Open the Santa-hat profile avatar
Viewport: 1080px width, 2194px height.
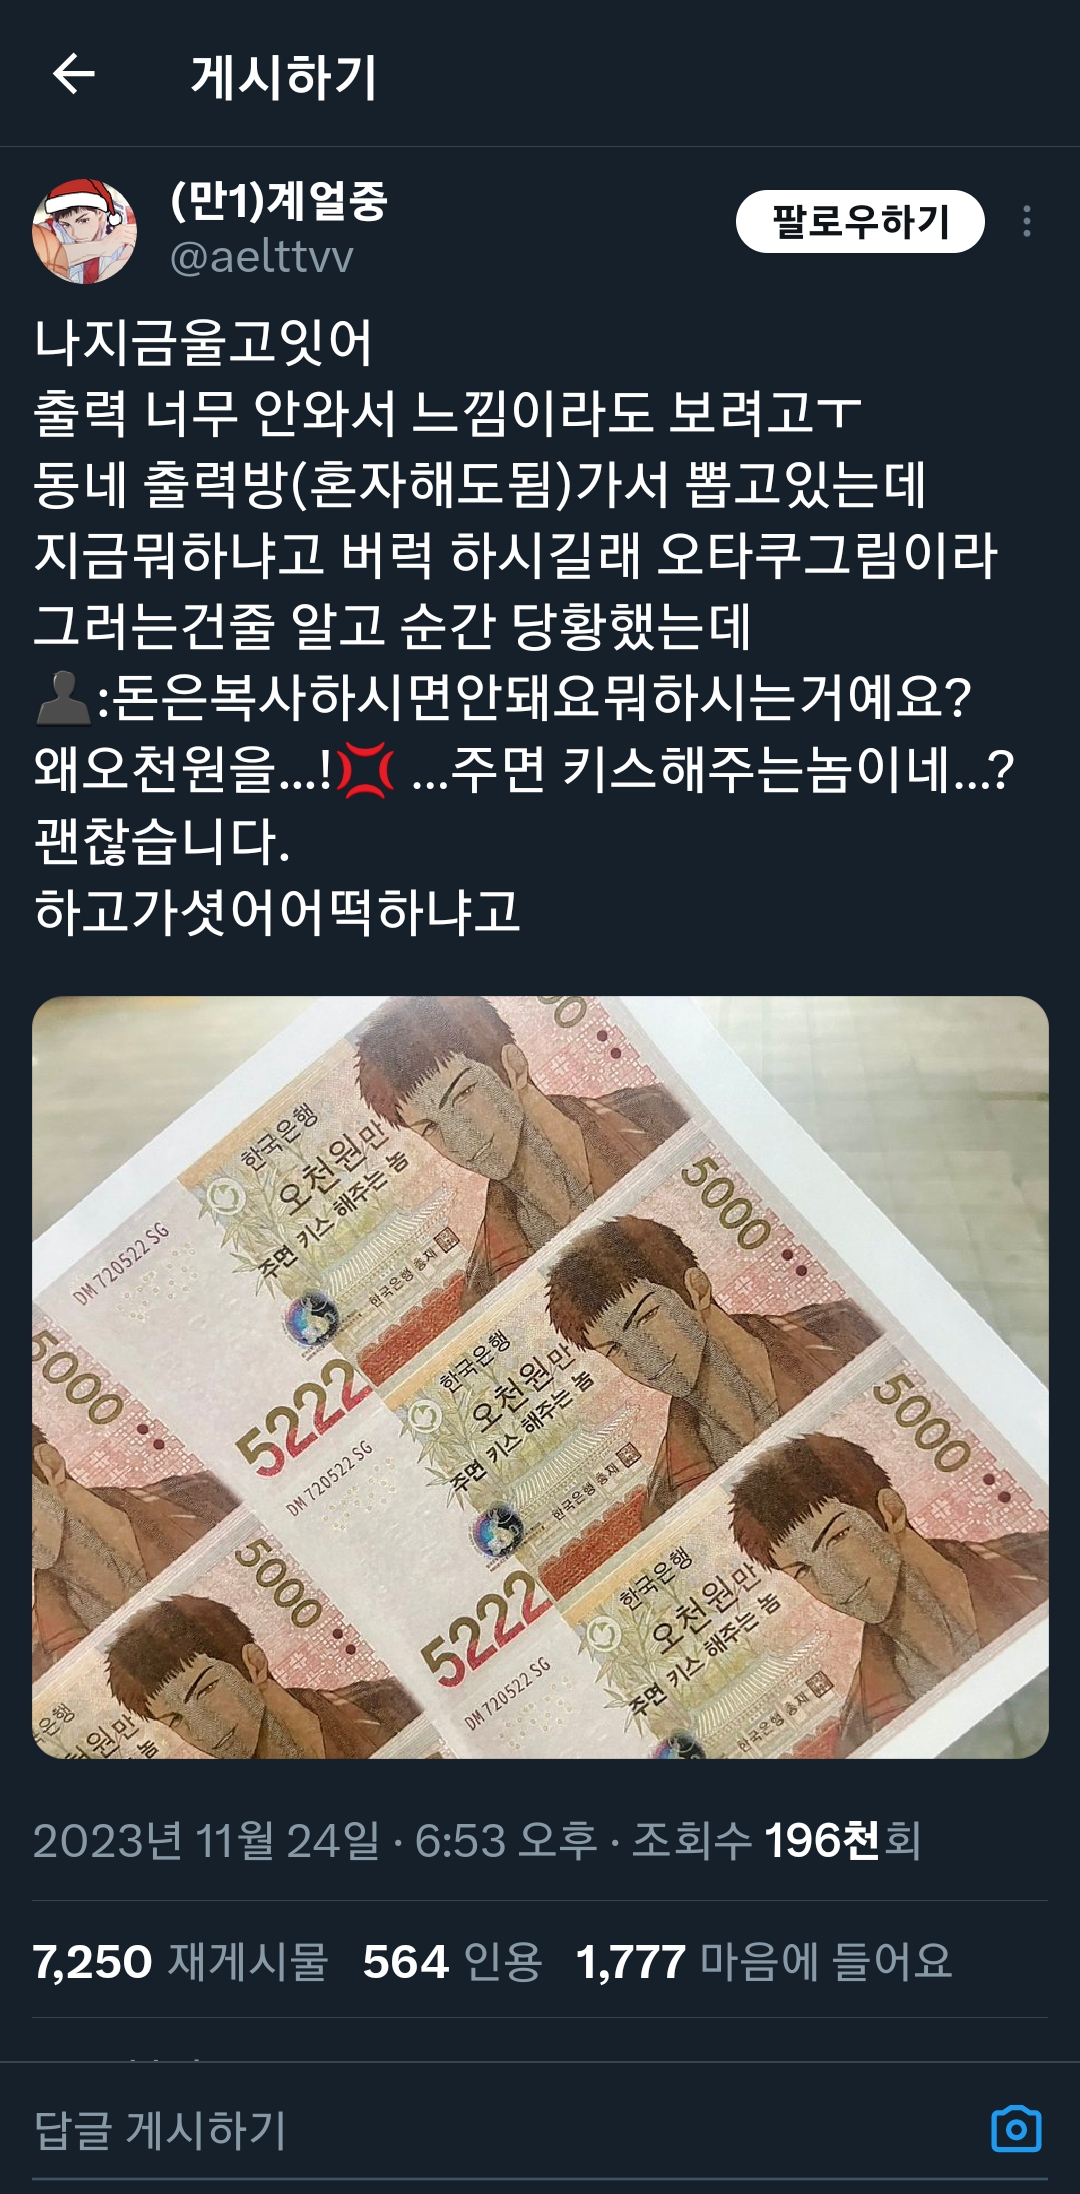pyautogui.click(x=85, y=231)
